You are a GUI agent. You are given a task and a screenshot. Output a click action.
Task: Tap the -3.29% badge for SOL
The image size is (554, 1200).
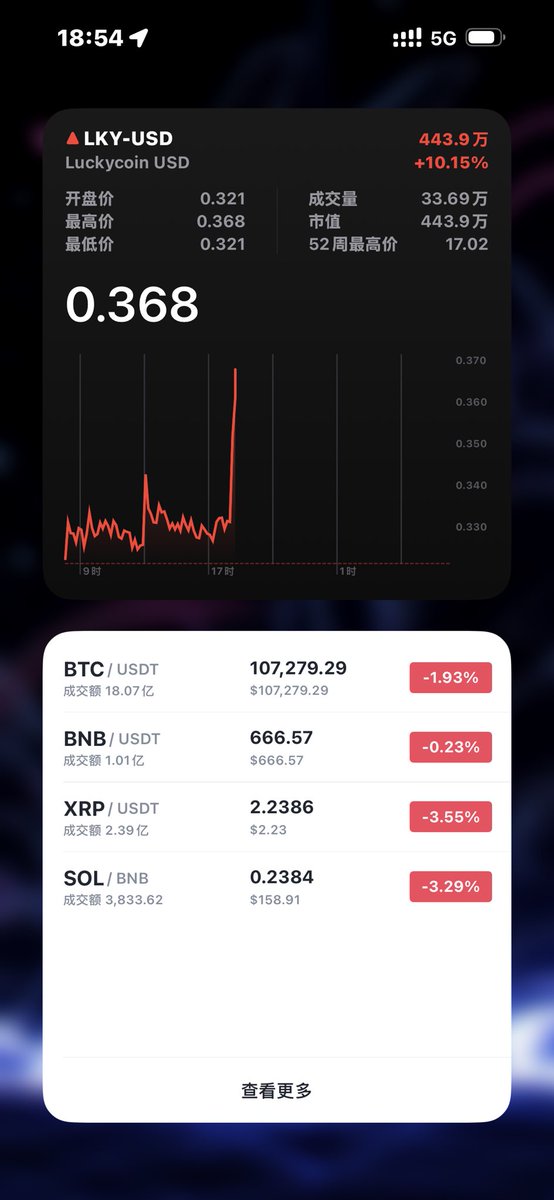coord(450,886)
